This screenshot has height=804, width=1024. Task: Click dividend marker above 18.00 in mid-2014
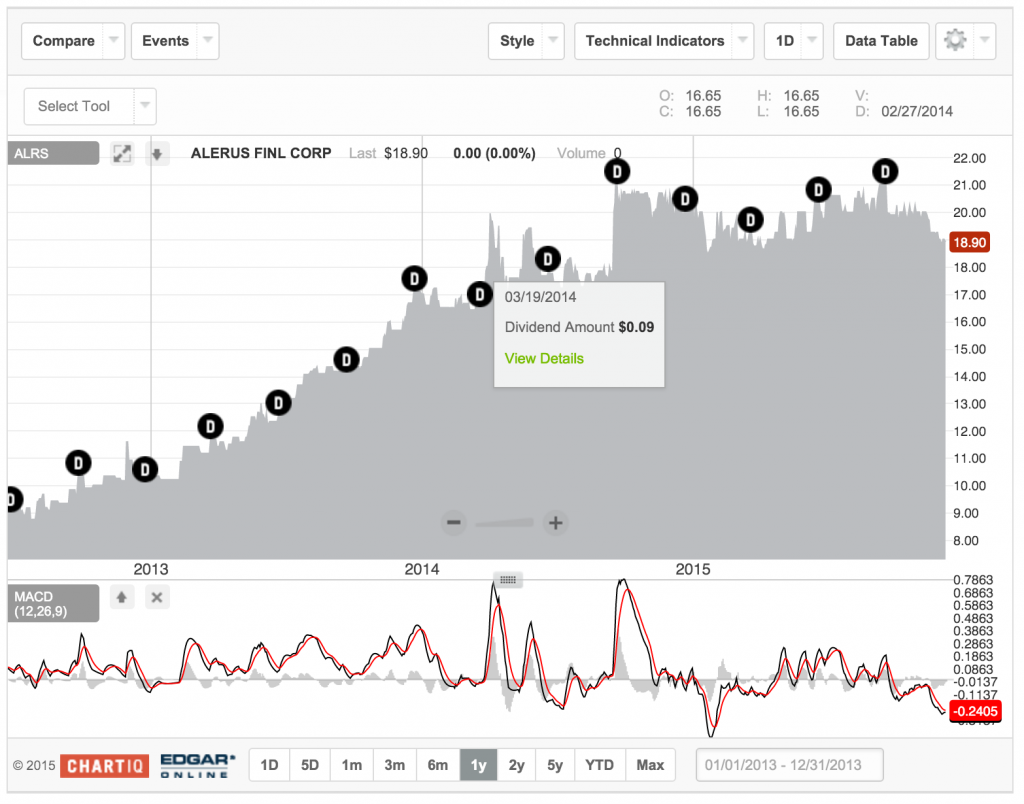coord(548,259)
